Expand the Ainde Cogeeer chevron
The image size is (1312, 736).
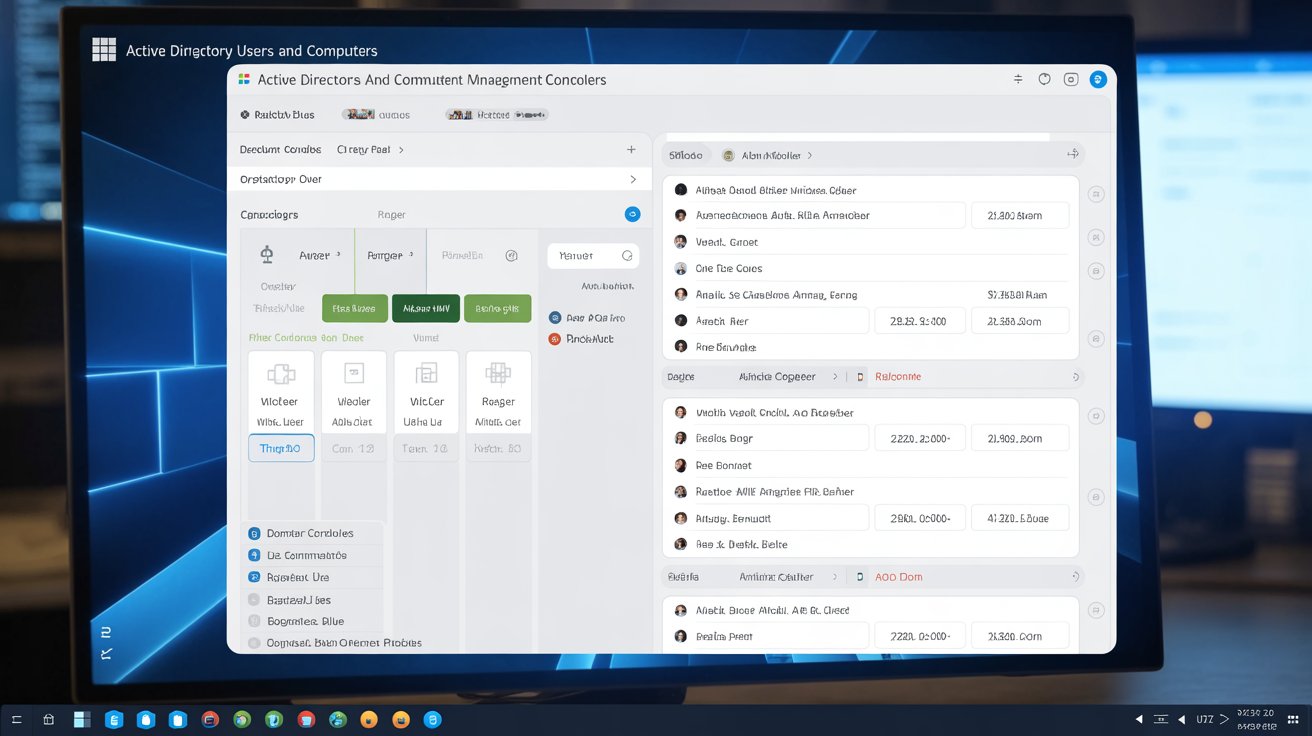(836, 377)
